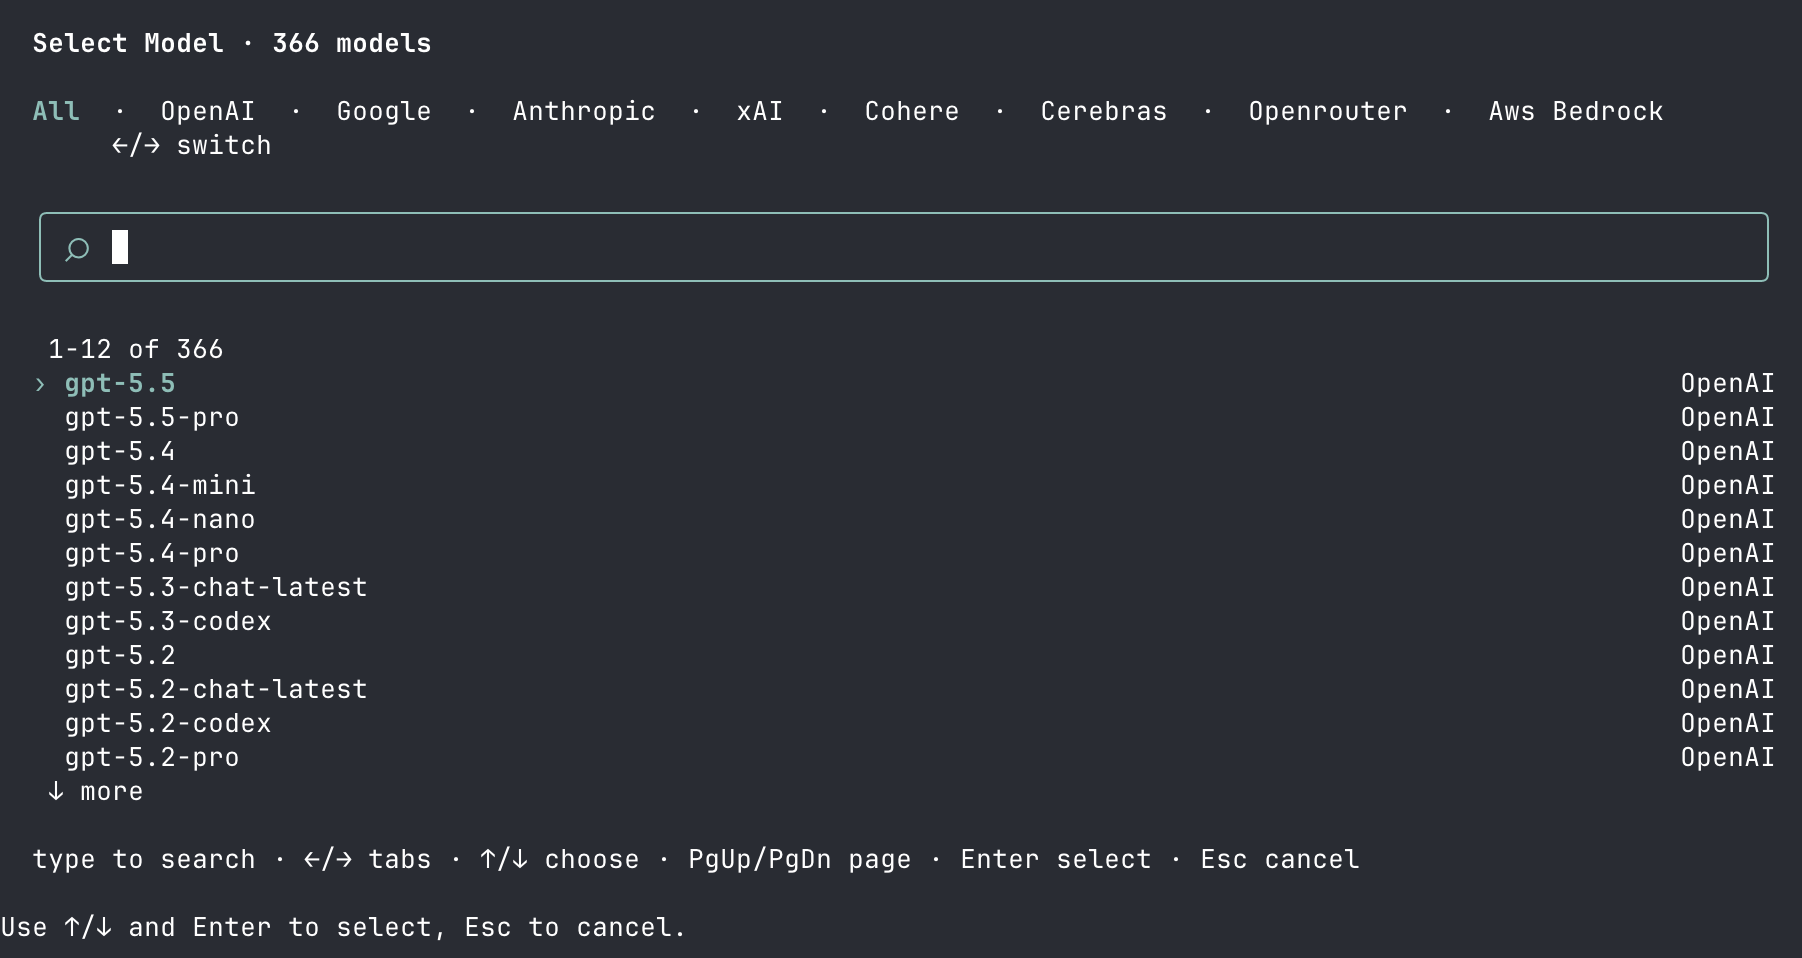Pick the gpt-5.2-codex model
Screen dimensions: 1802x958
click(x=904, y=723)
